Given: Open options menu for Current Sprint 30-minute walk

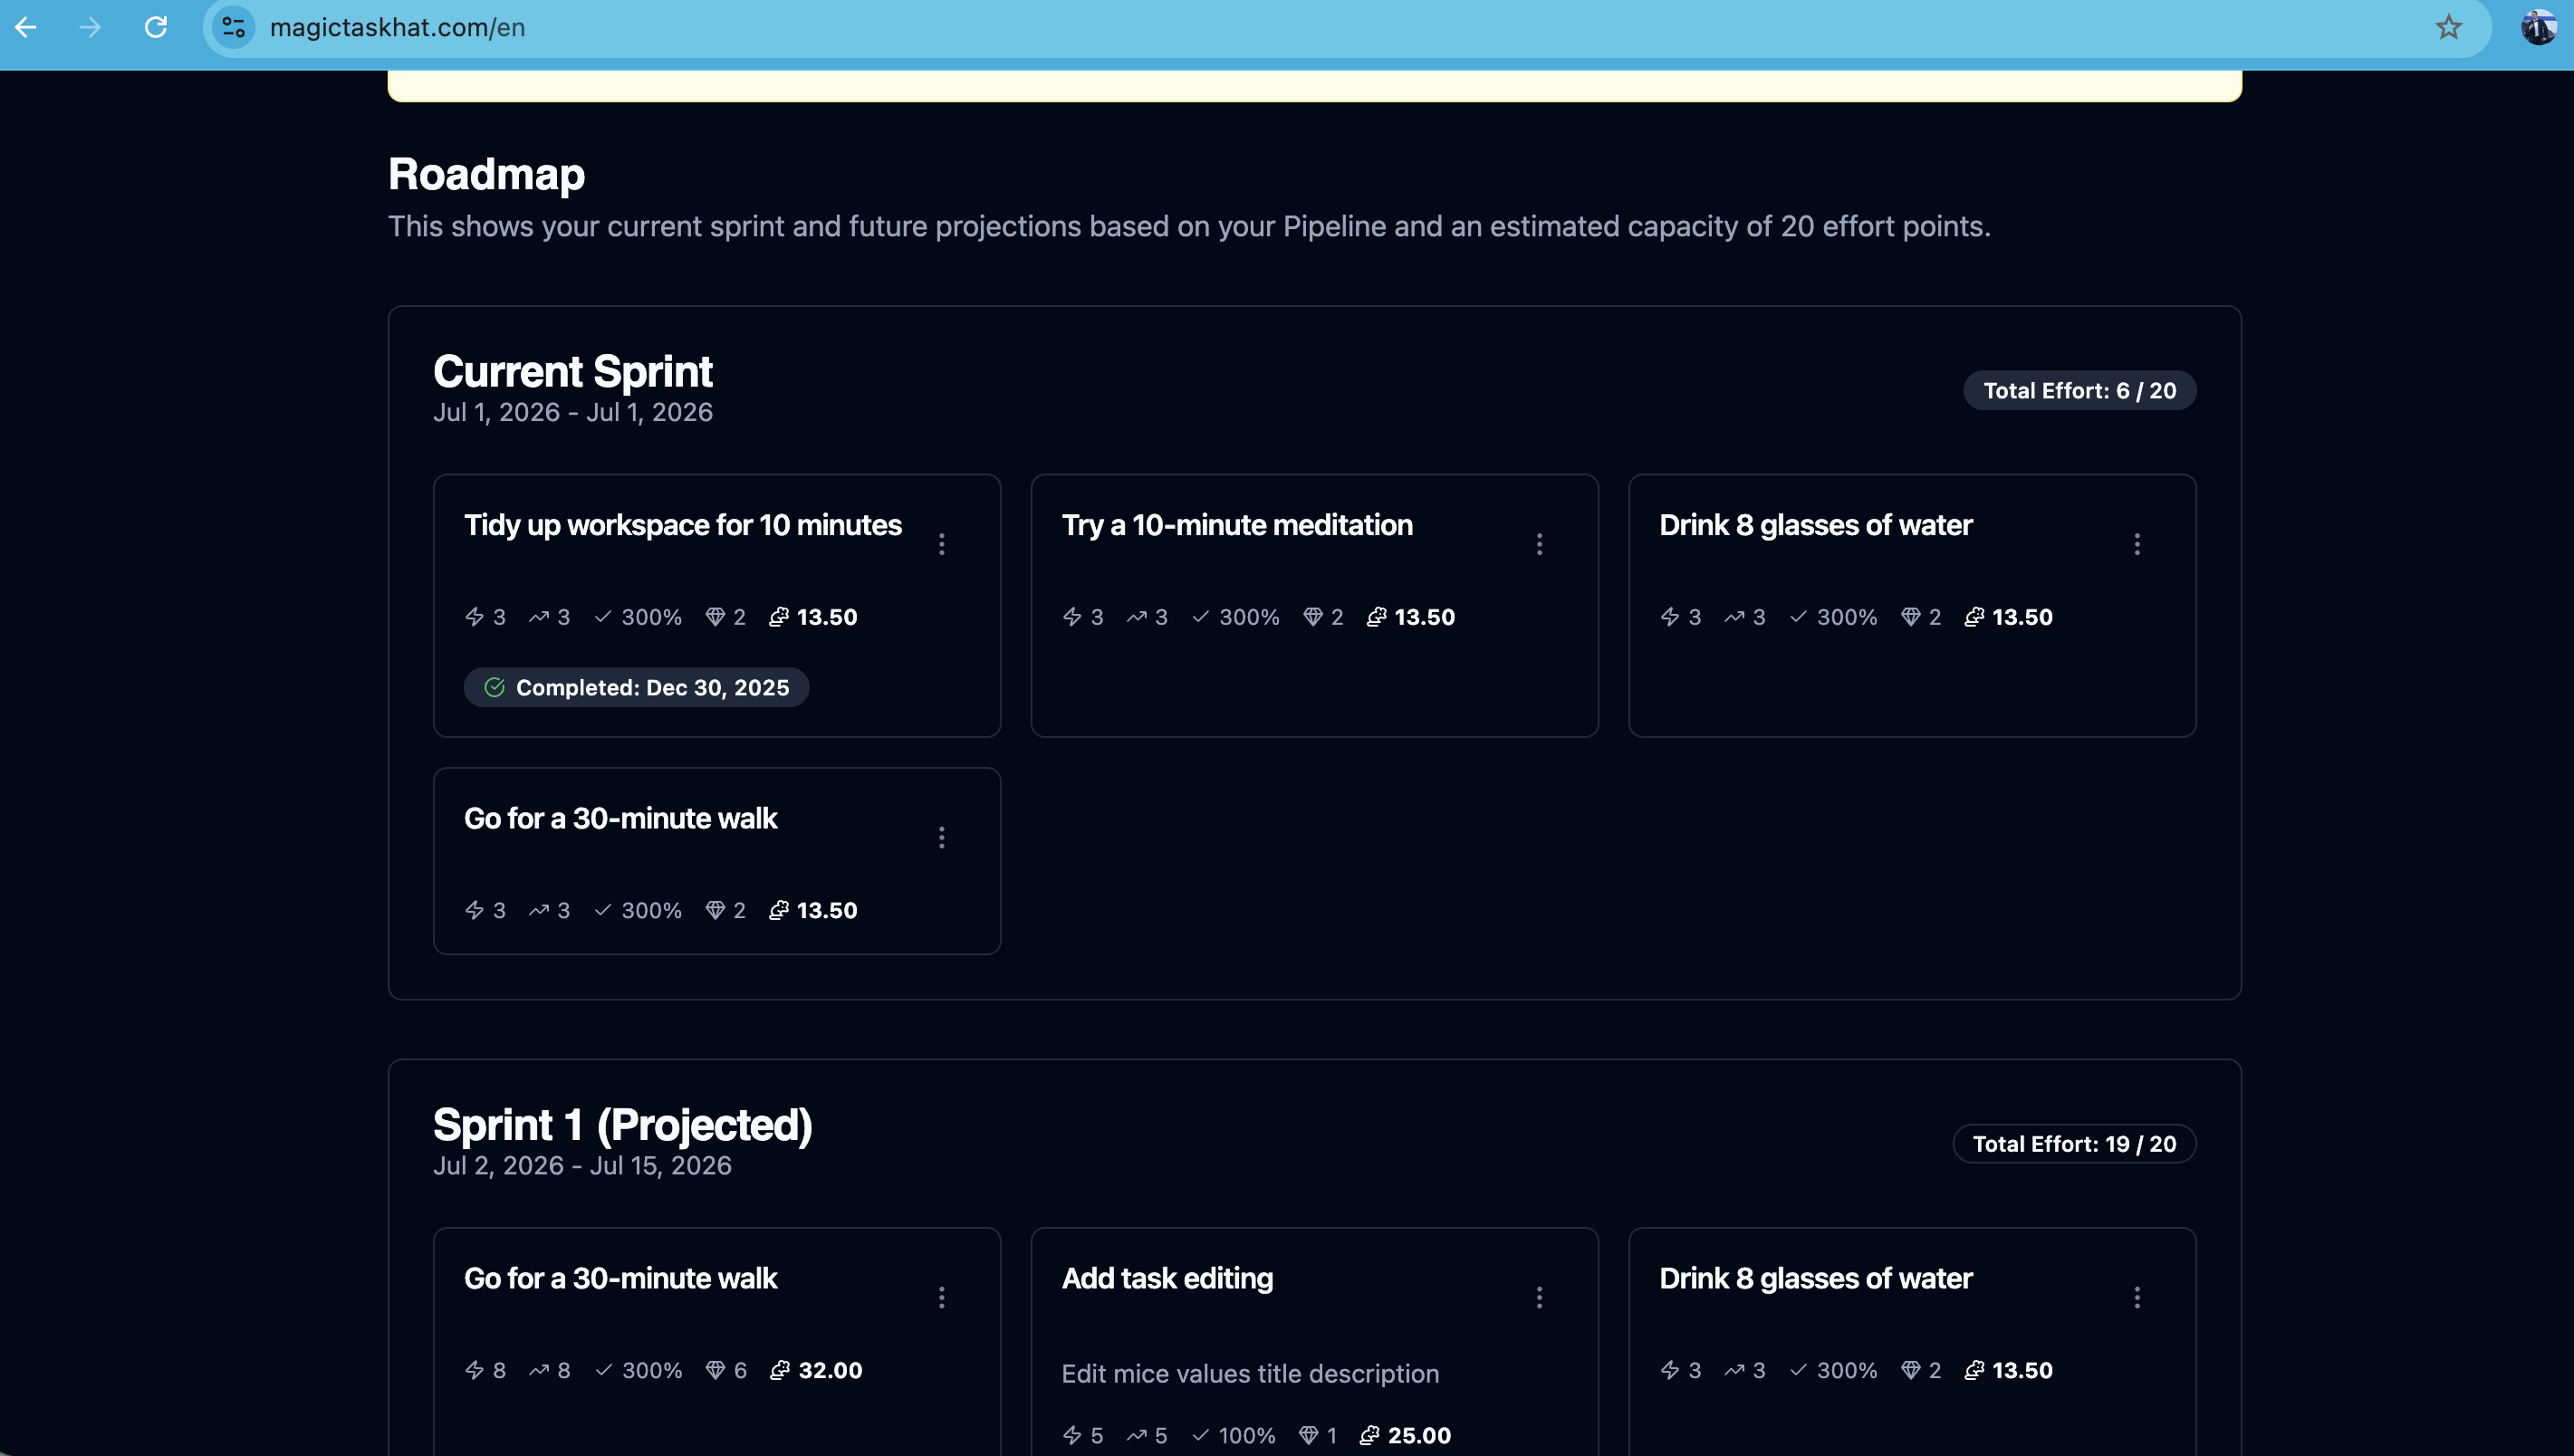Looking at the screenshot, I should 942,837.
